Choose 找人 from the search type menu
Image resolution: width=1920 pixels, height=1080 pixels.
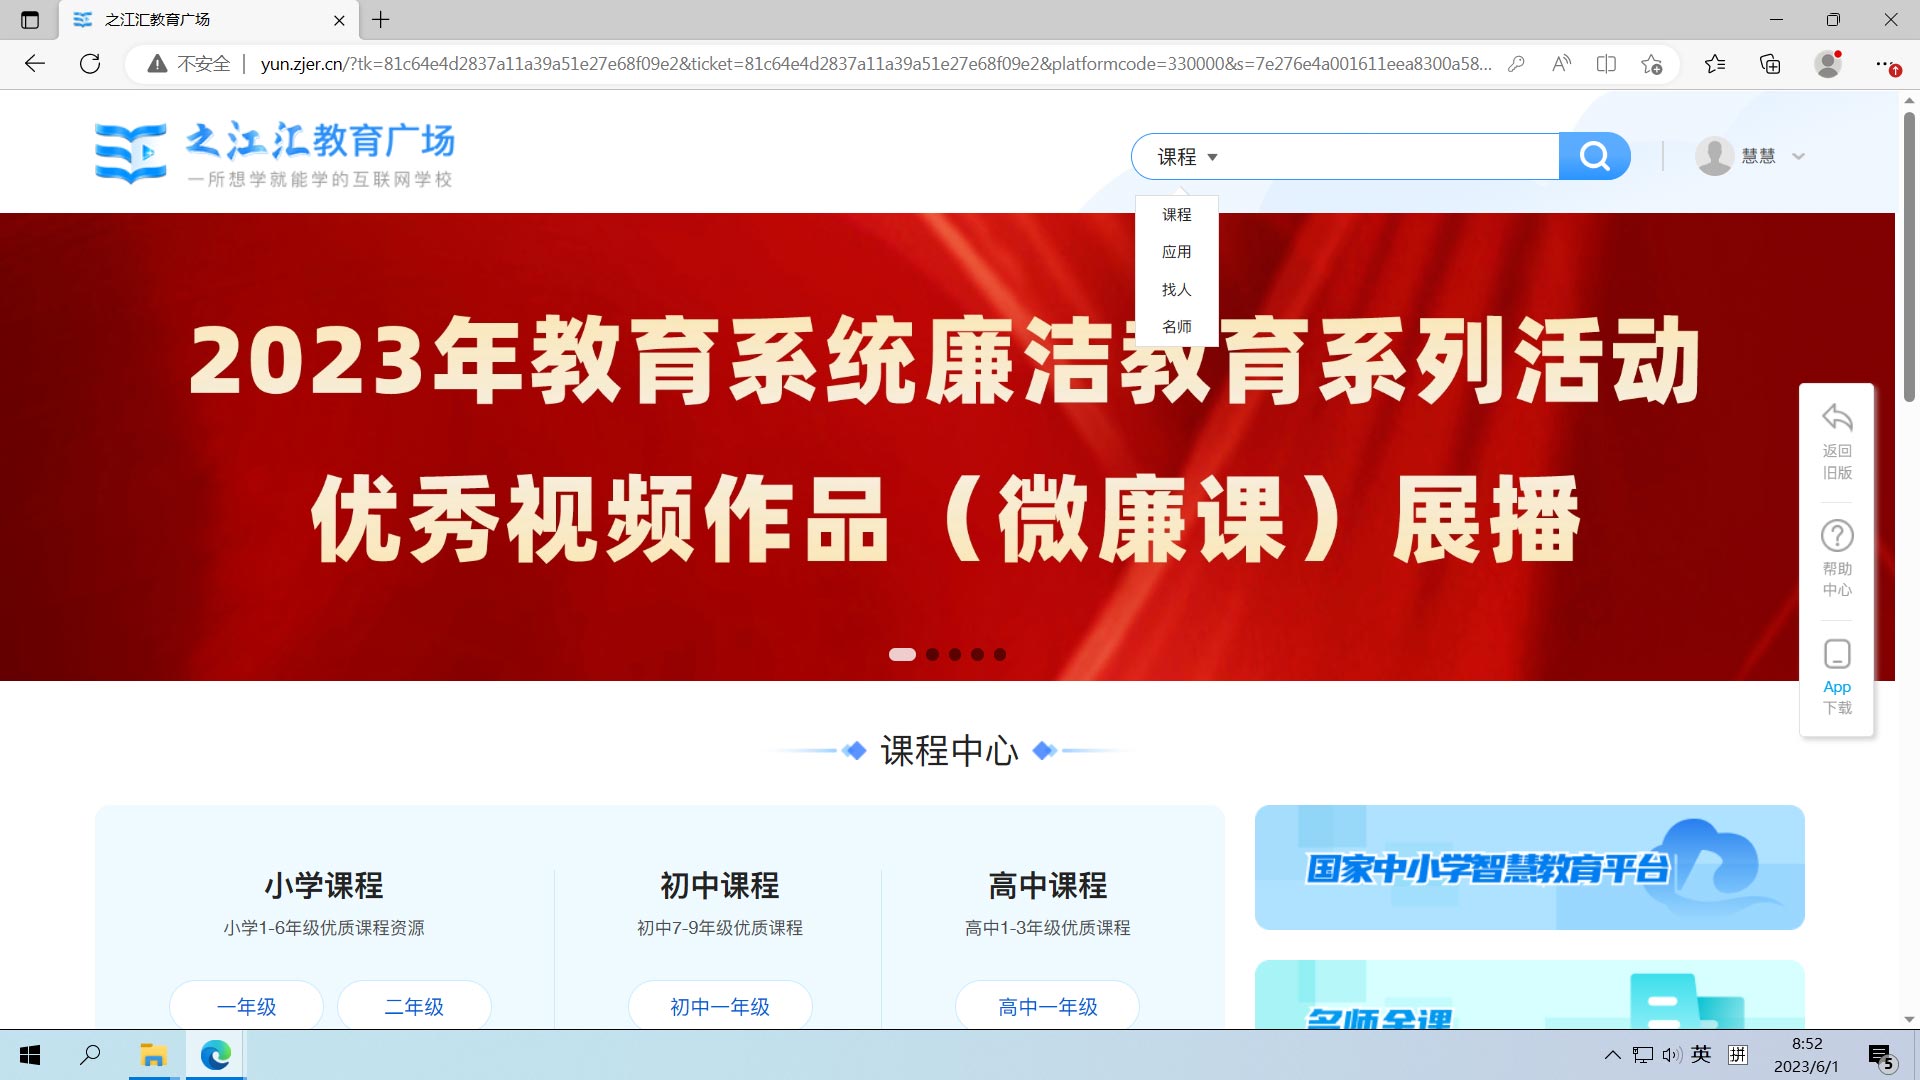pyautogui.click(x=1176, y=289)
